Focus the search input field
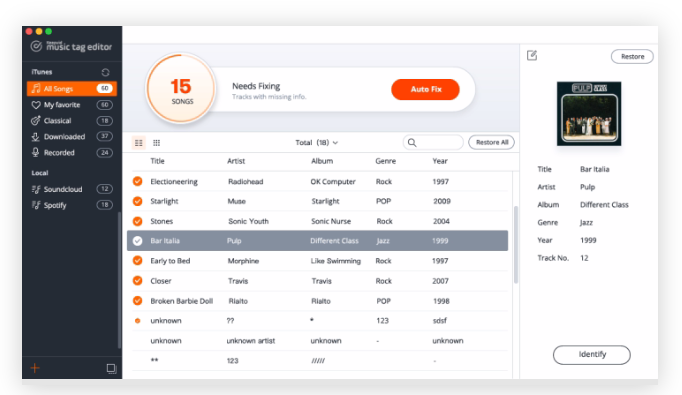 coord(433,143)
